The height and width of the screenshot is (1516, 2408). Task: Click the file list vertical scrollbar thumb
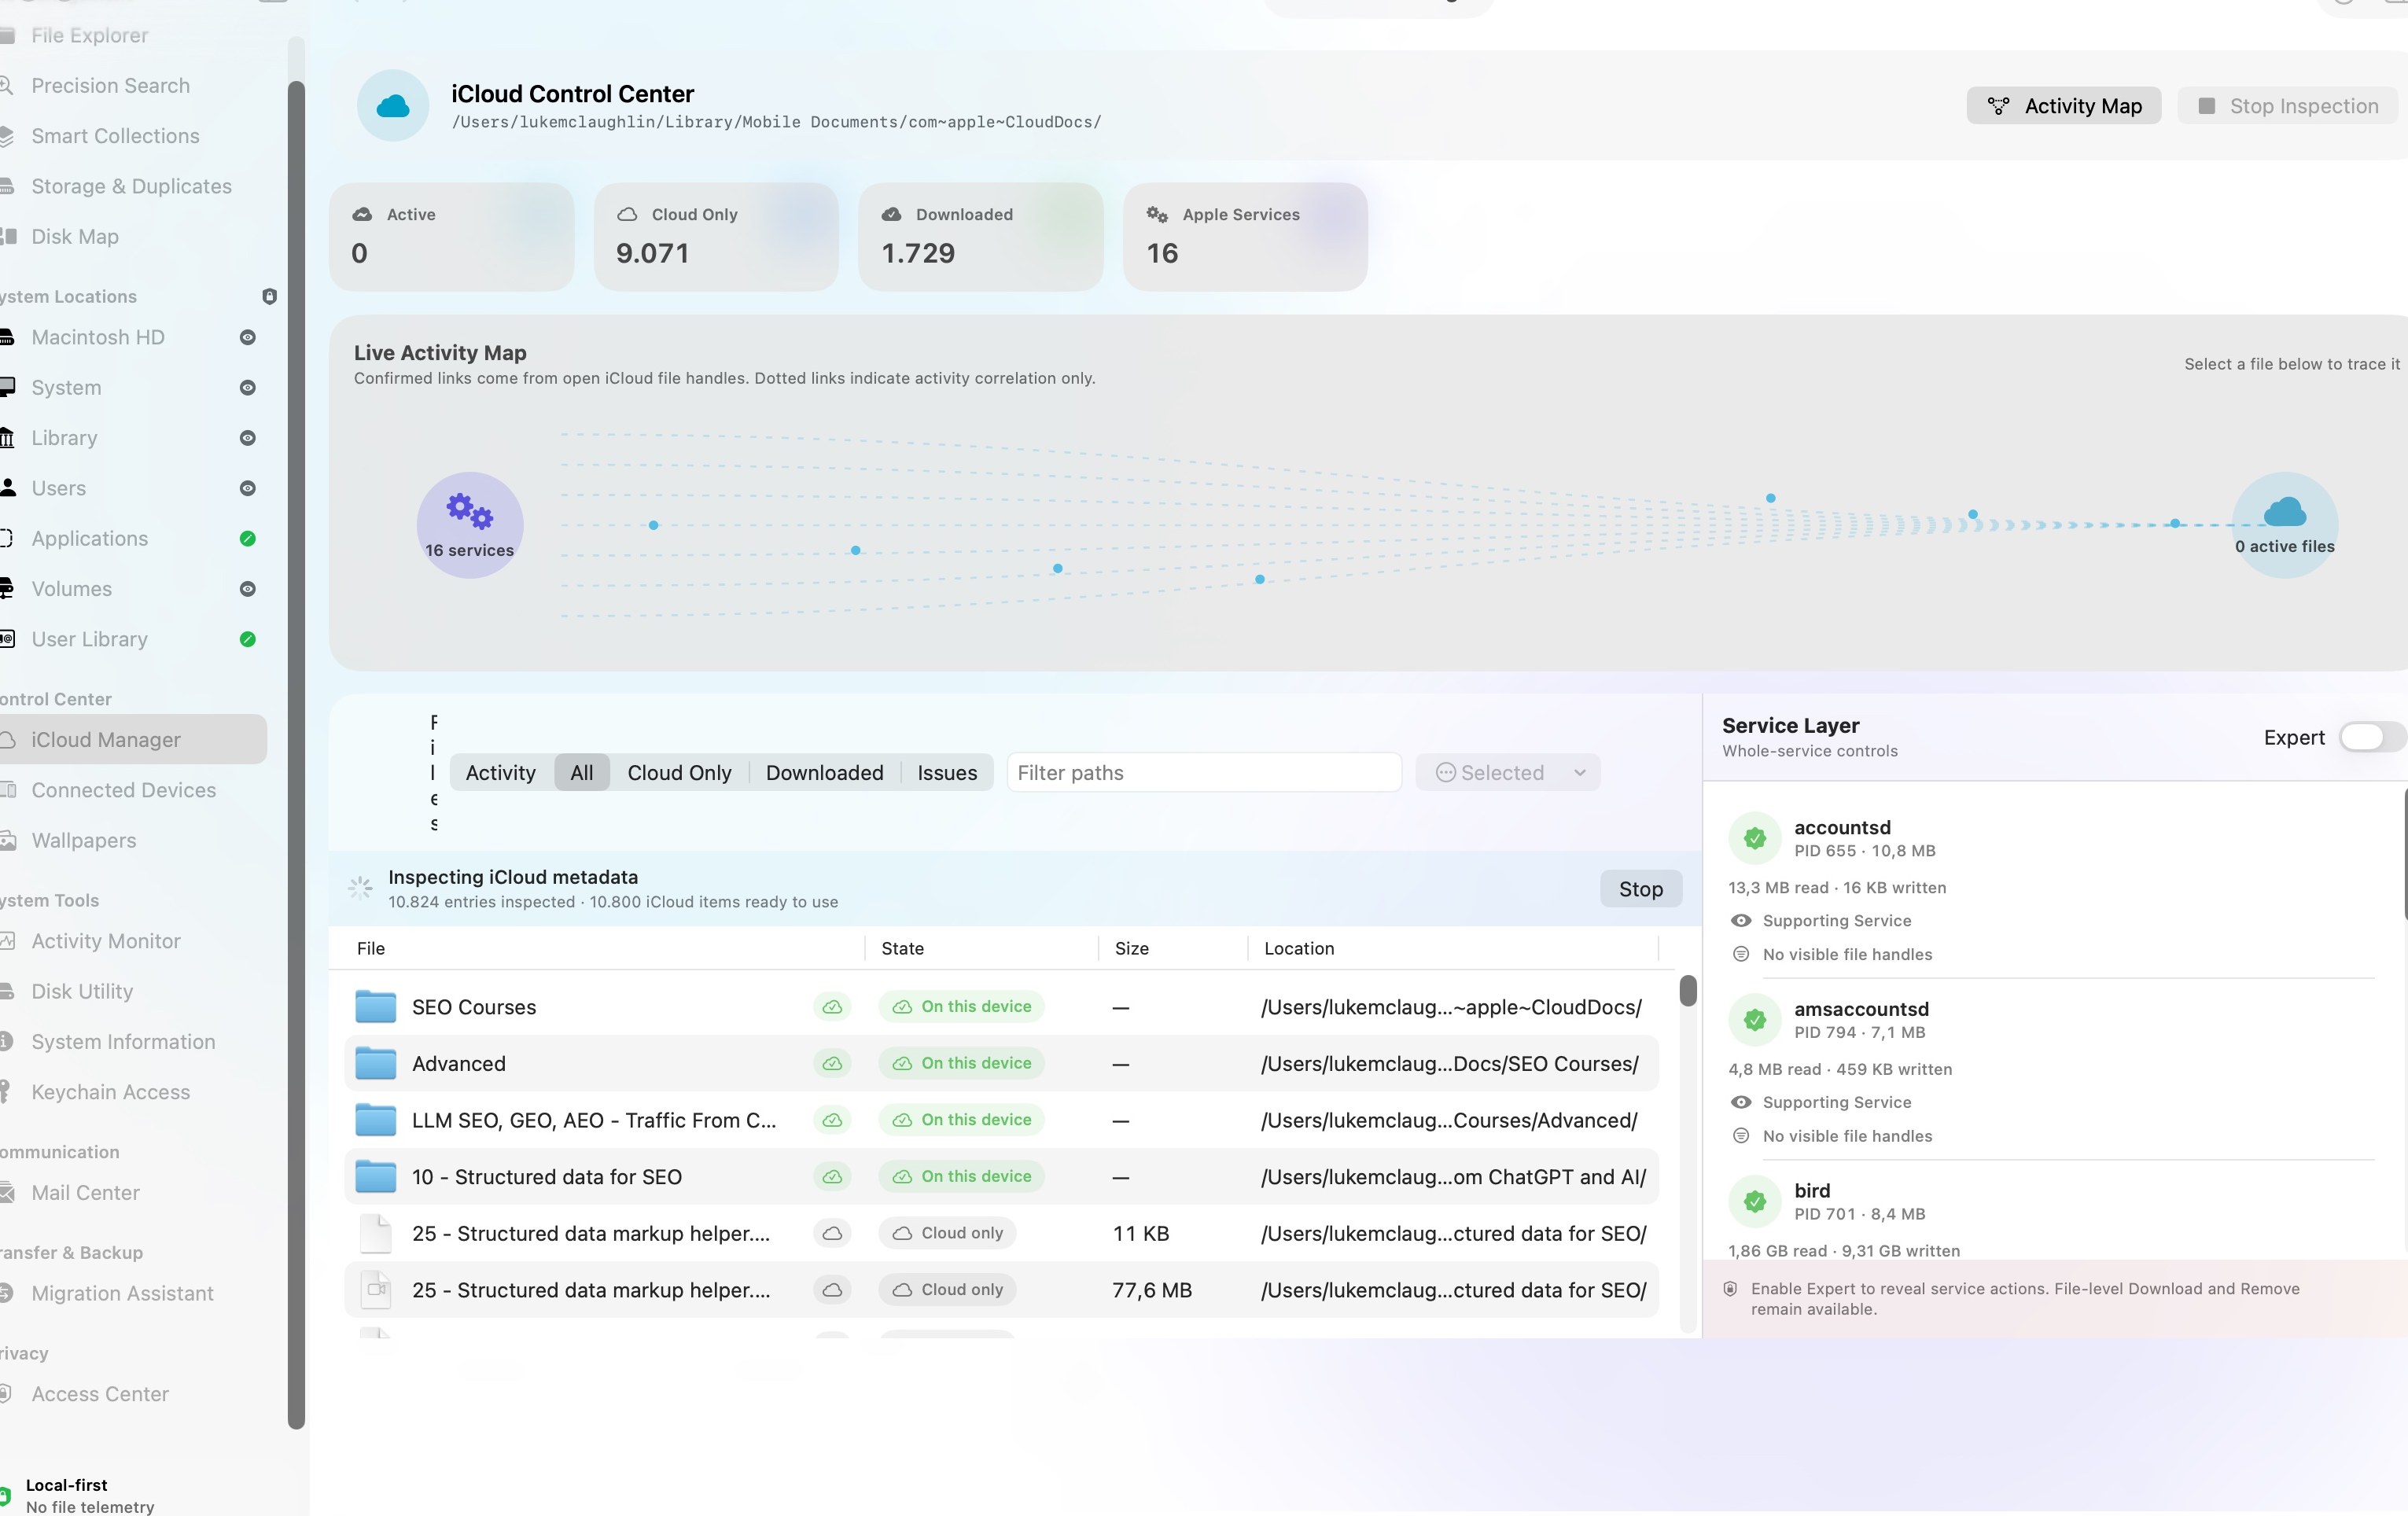[x=1688, y=989]
